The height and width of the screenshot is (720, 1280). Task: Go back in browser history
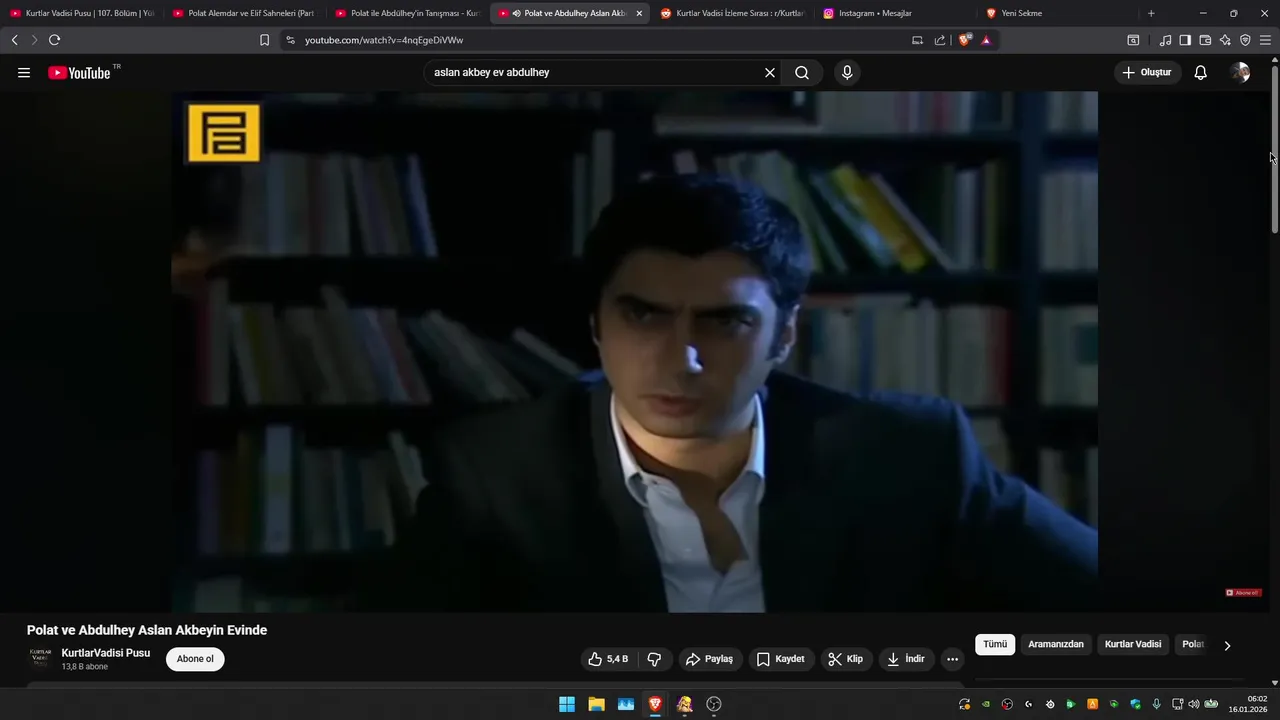(x=14, y=40)
